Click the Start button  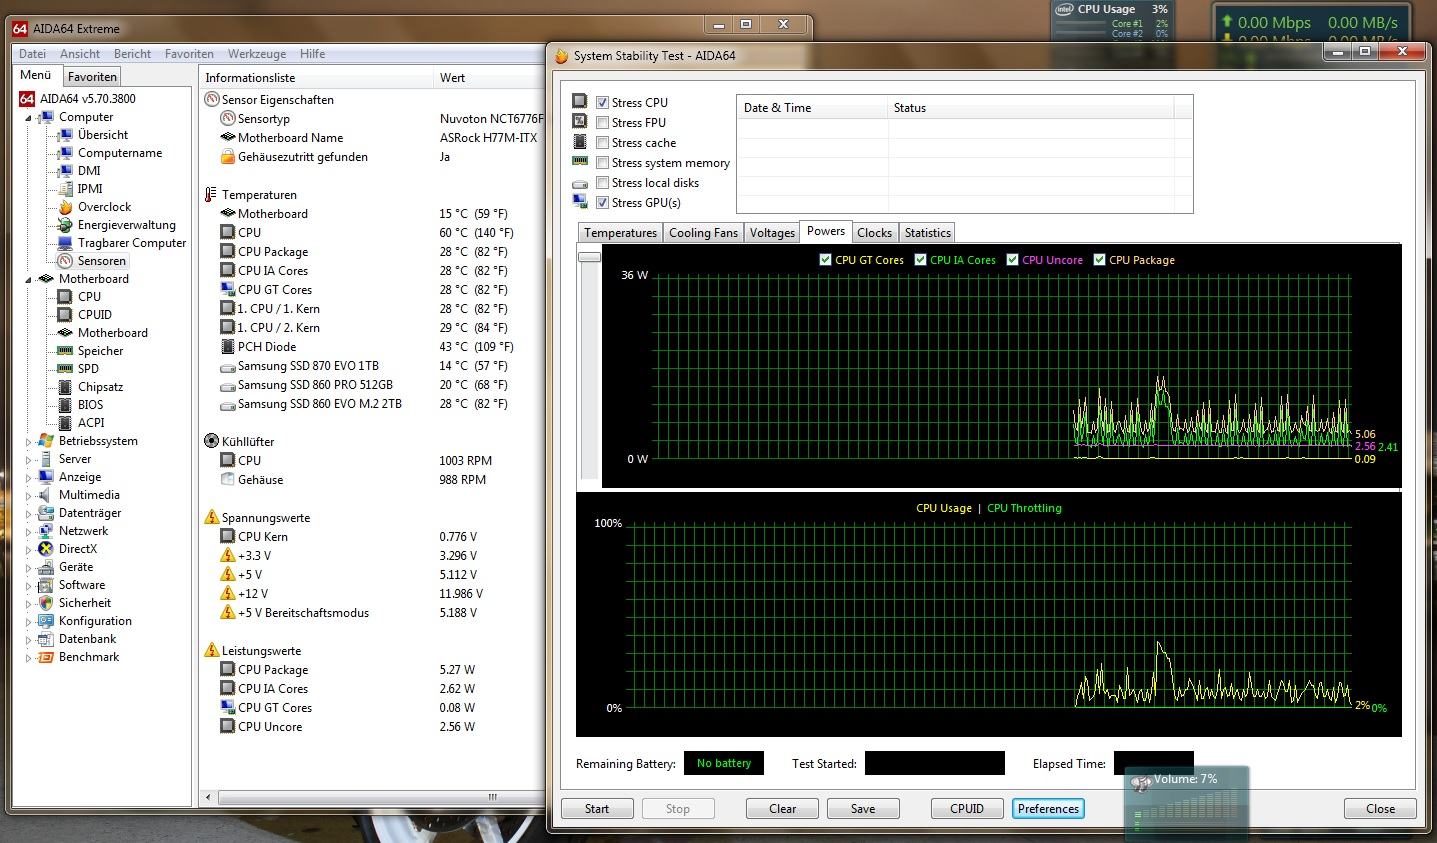(597, 809)
